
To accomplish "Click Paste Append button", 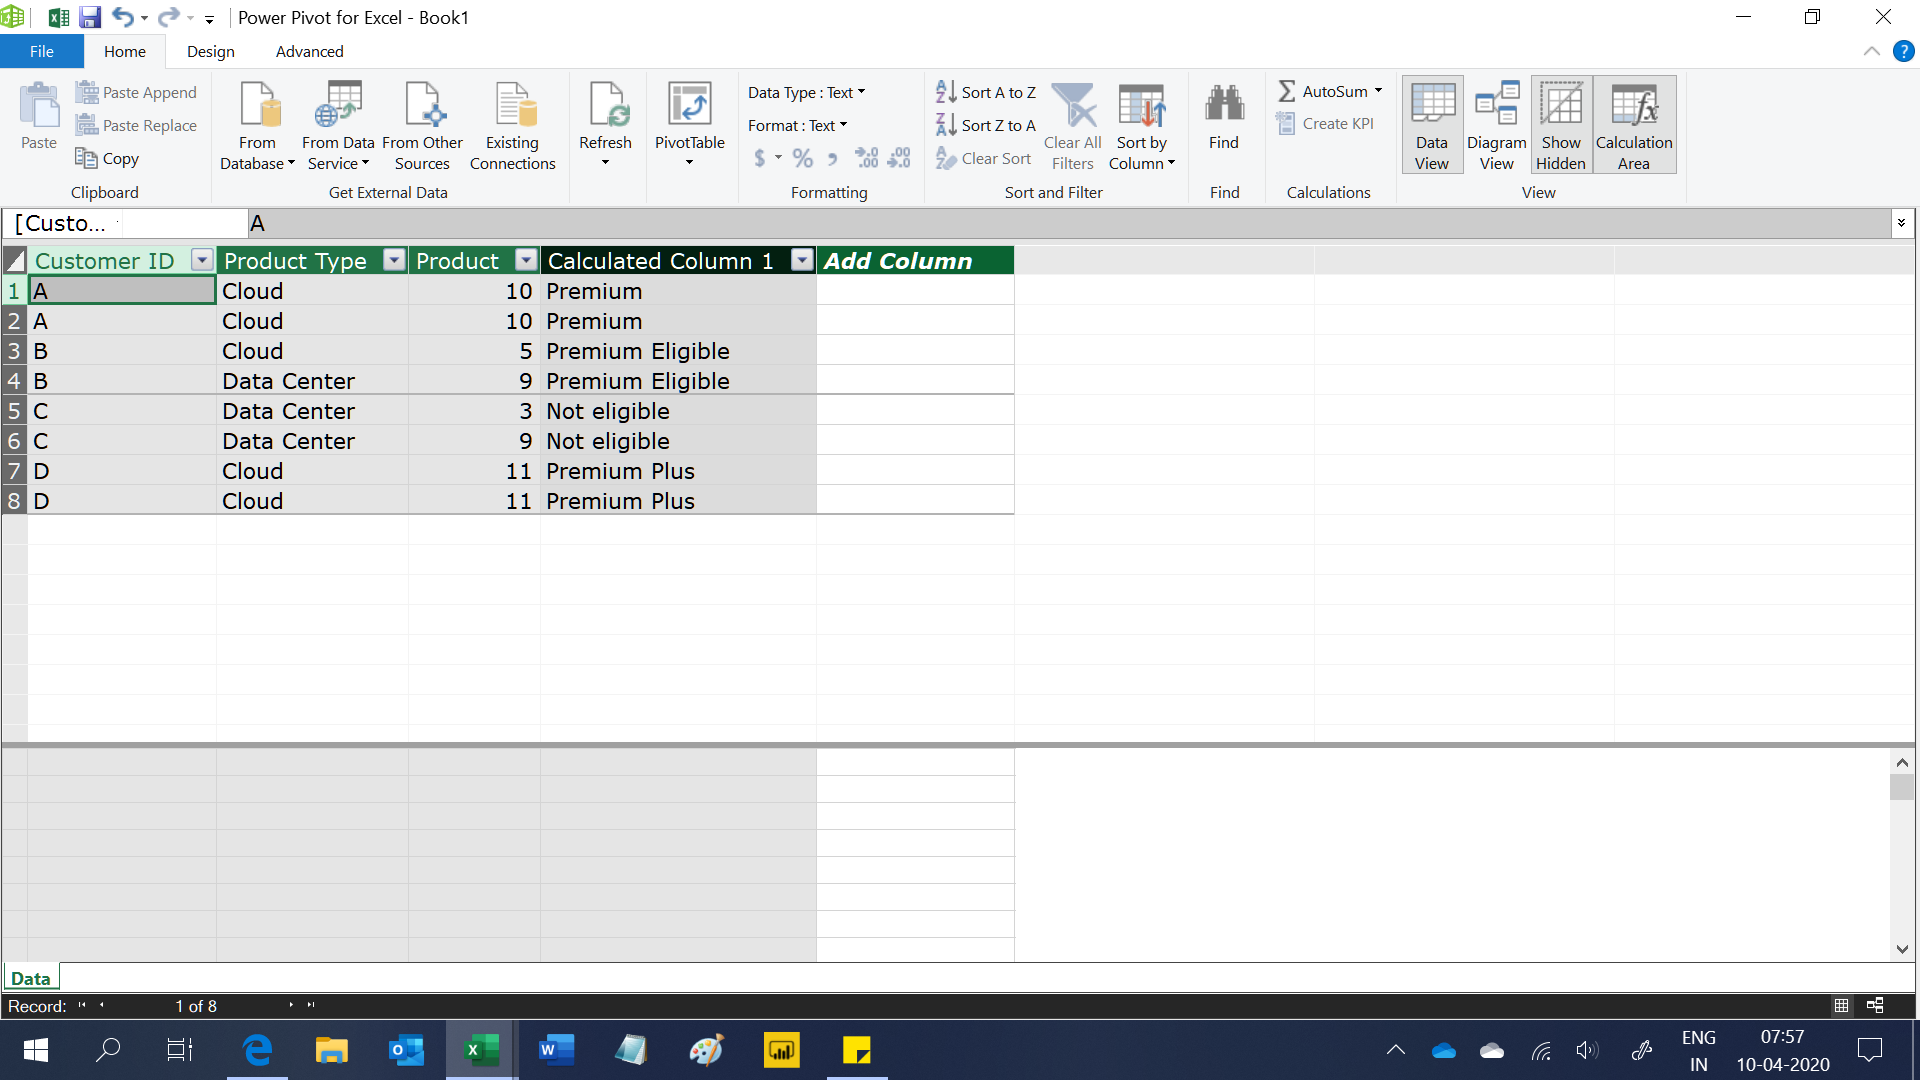I will coord(136,92).
